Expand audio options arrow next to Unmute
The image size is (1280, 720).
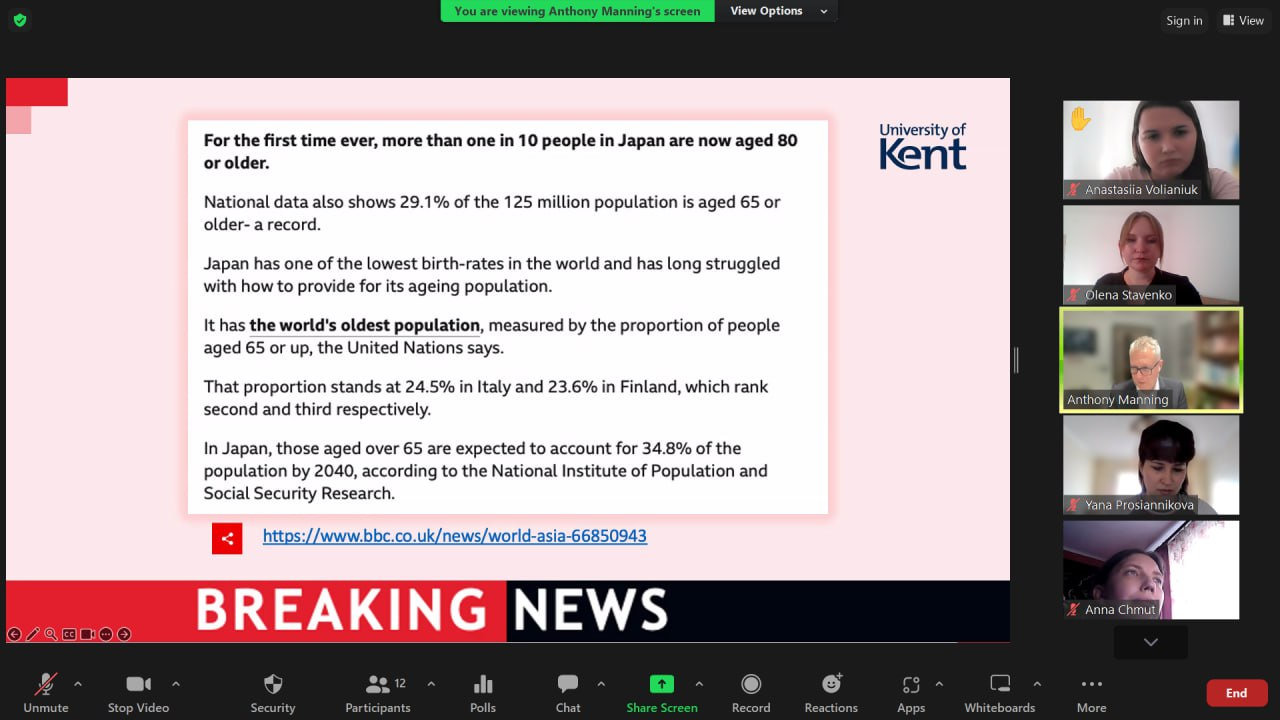pos(78,684)
